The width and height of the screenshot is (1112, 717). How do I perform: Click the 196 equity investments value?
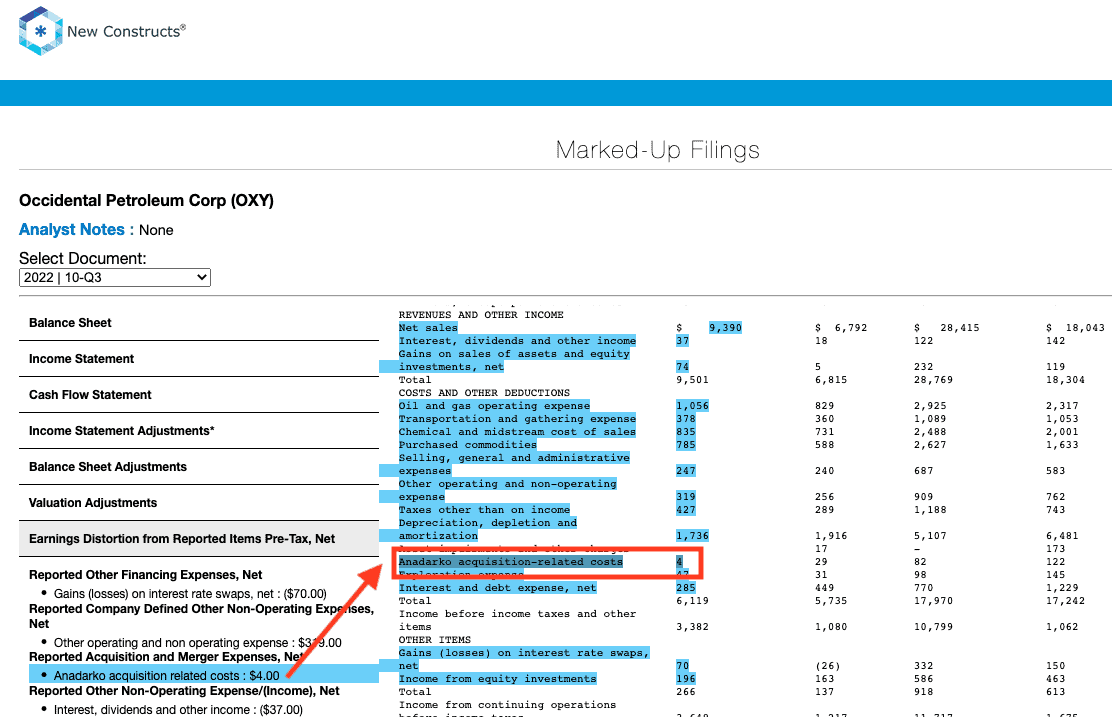point(686,679)
